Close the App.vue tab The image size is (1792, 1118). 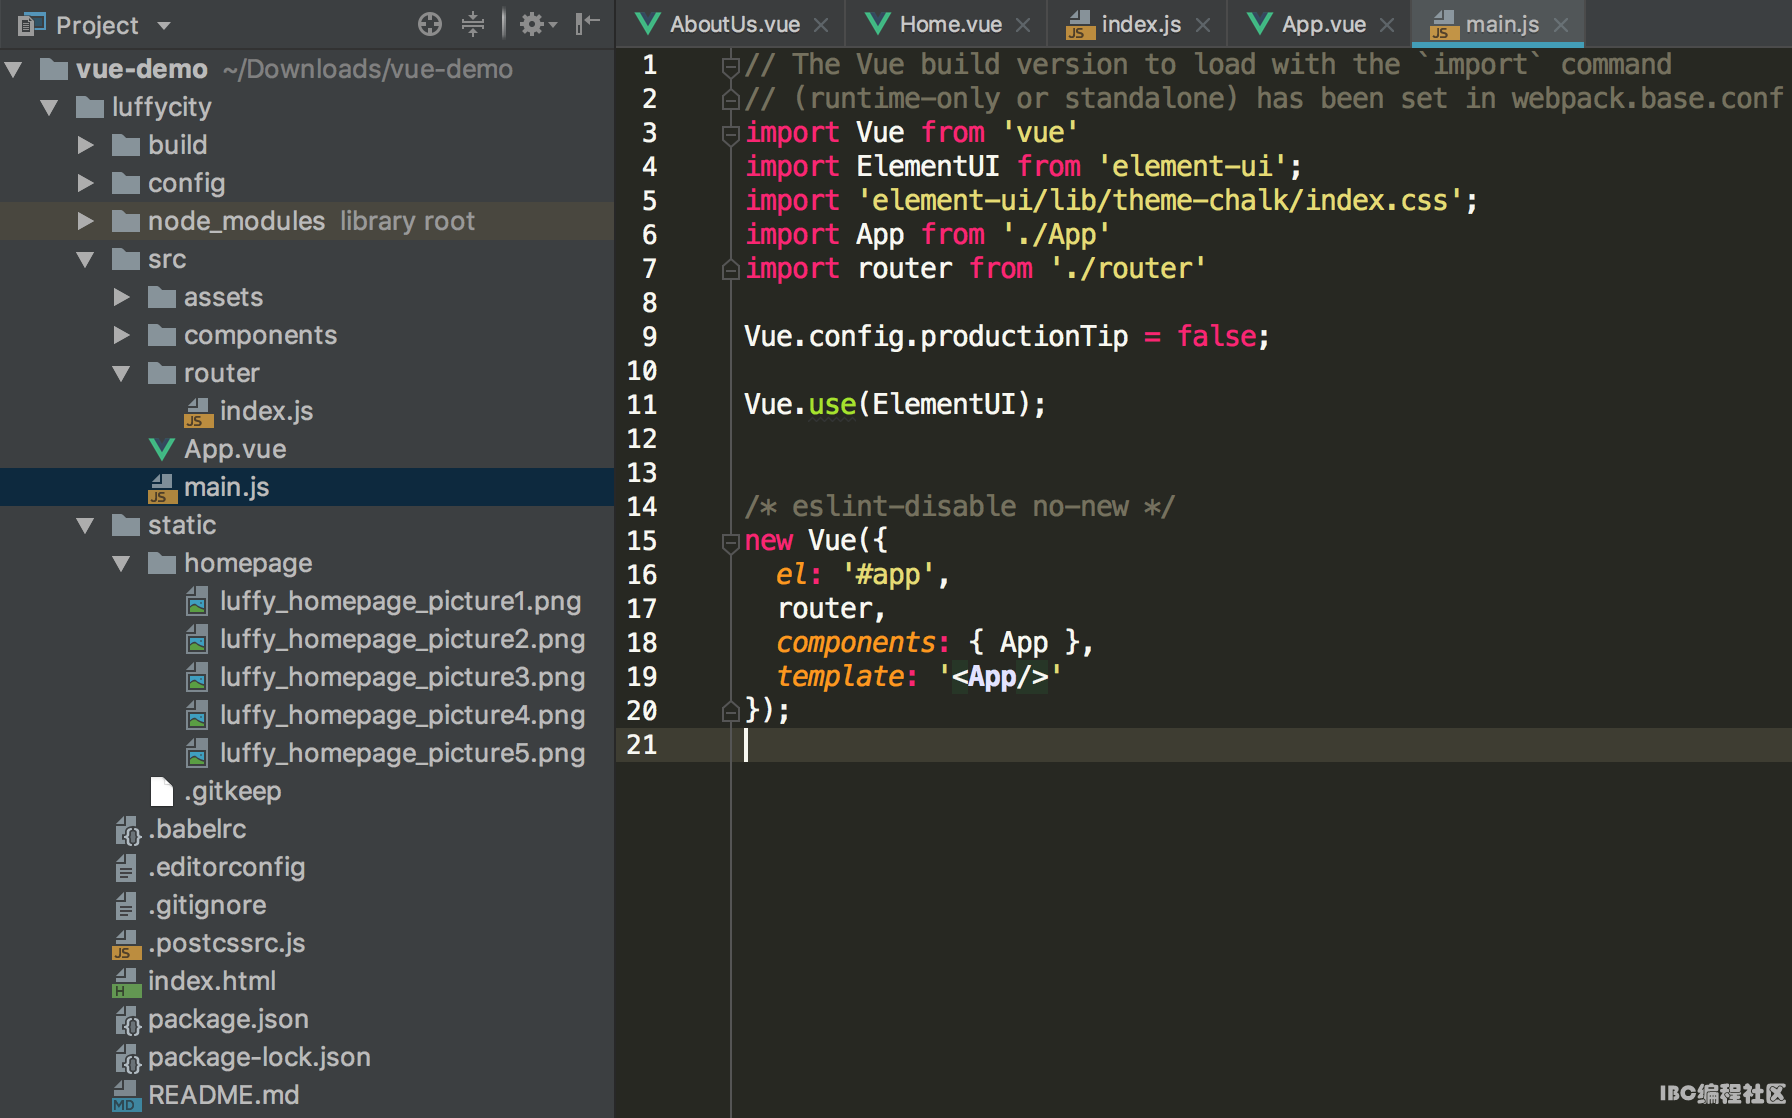pyautogui.click(x=1387, y=25)
